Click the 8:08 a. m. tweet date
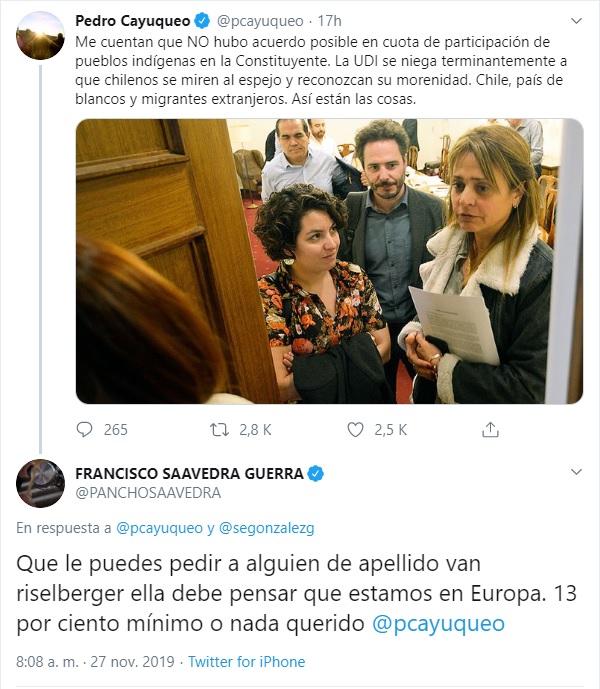Screen dimensions: 600x689 click(x=95, y=661)
